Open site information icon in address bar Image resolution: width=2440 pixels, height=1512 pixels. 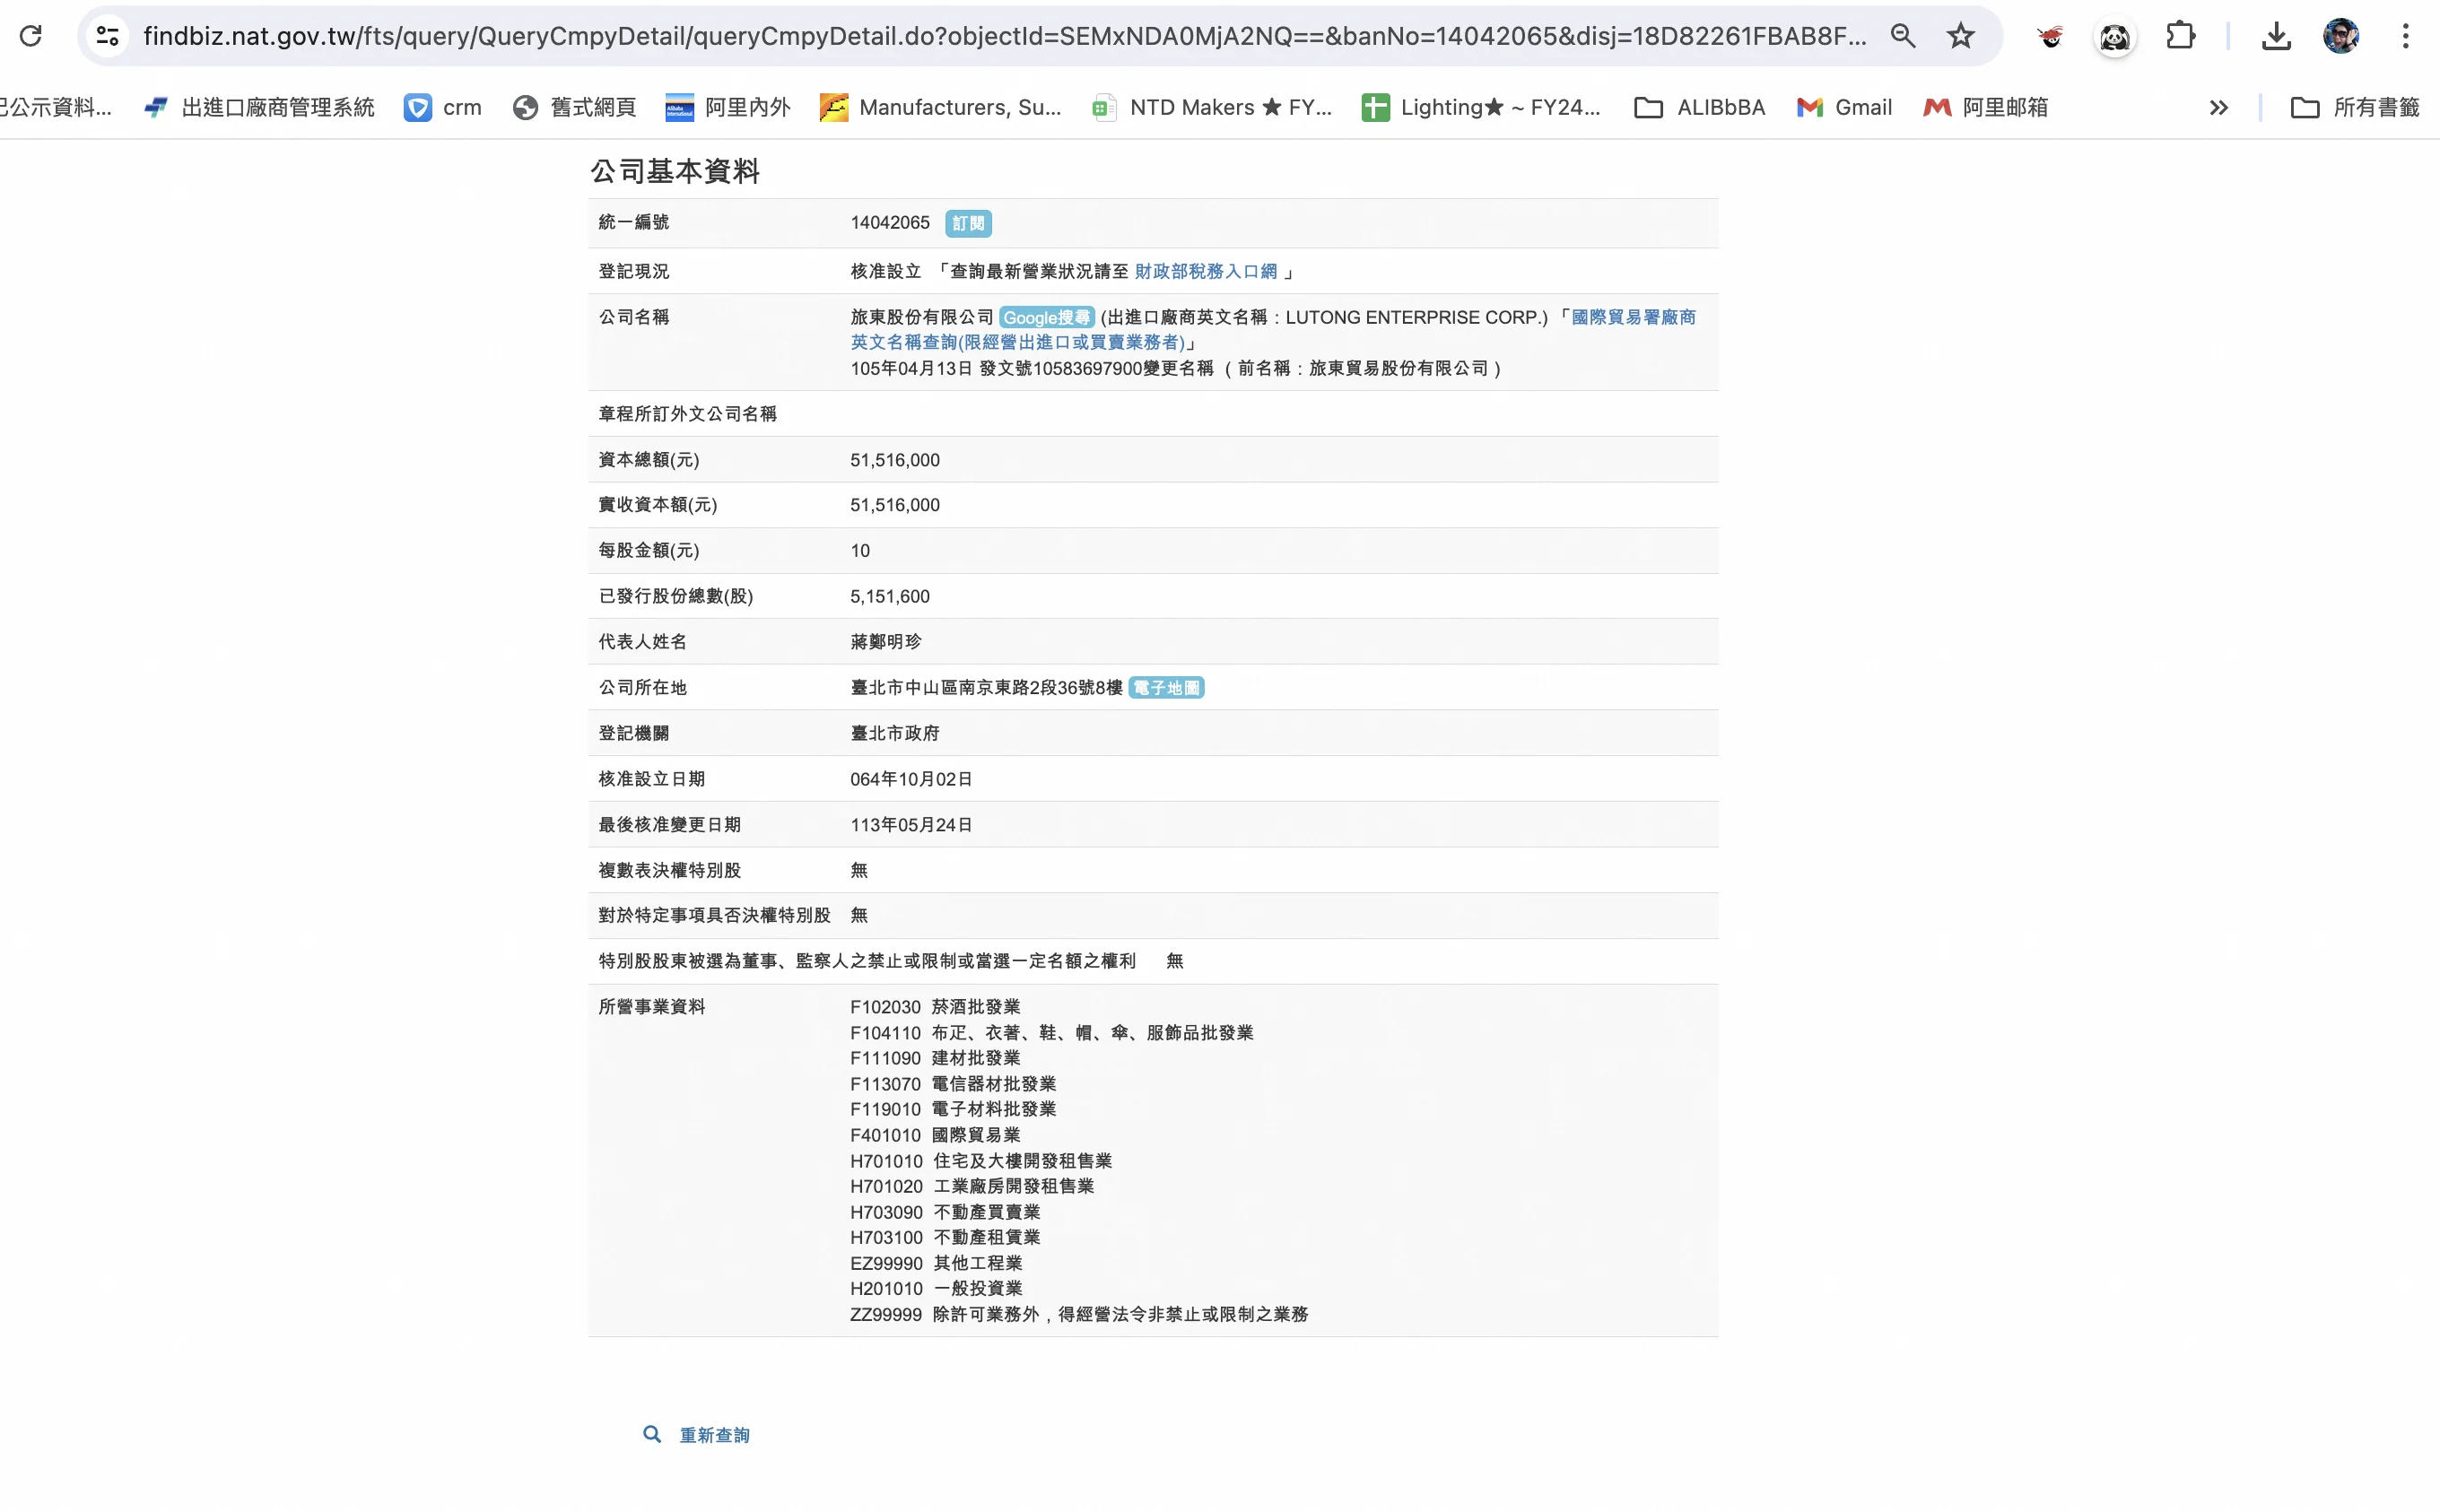[x=108, y=36]
